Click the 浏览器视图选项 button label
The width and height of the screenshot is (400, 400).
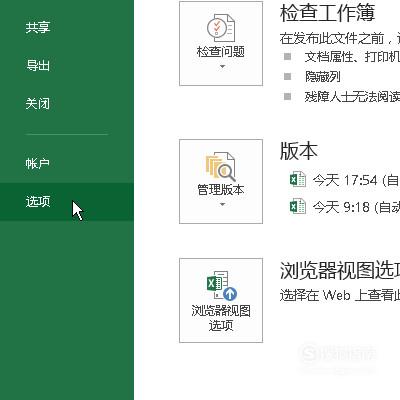[221, 318]
